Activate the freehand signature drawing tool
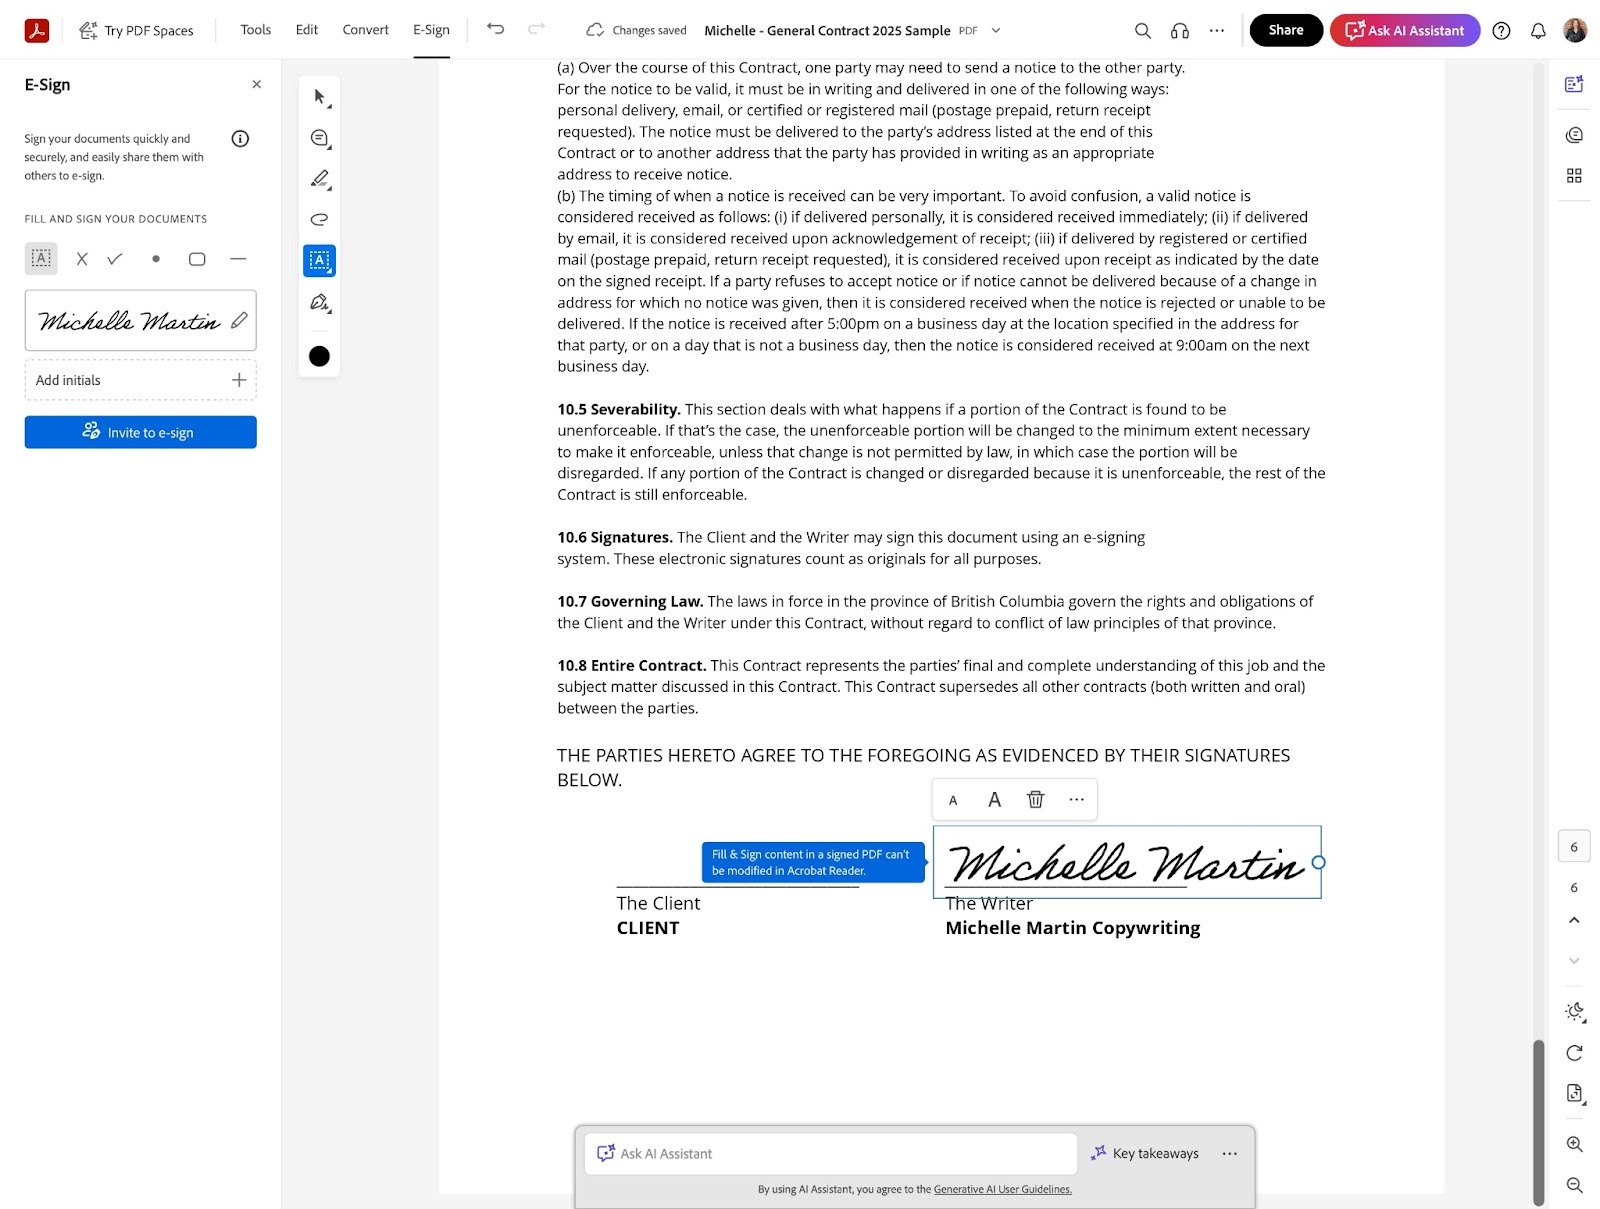Screen dimensions: 1600x1209 point(319,220)
